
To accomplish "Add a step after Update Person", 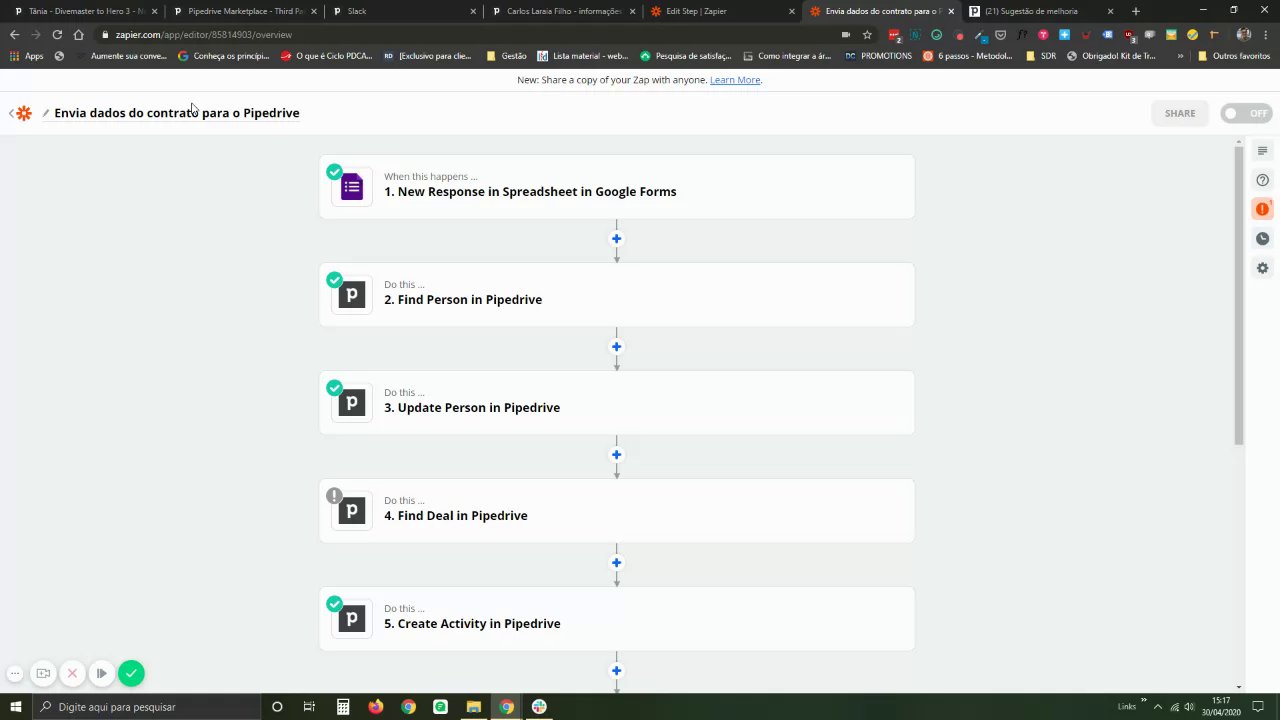I will (x=616, y=455).
